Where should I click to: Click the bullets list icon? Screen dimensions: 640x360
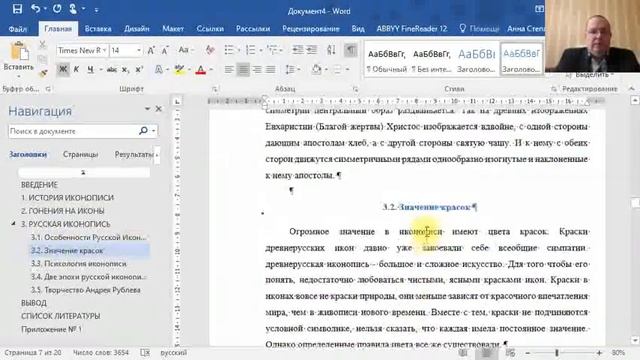(229, 50)
